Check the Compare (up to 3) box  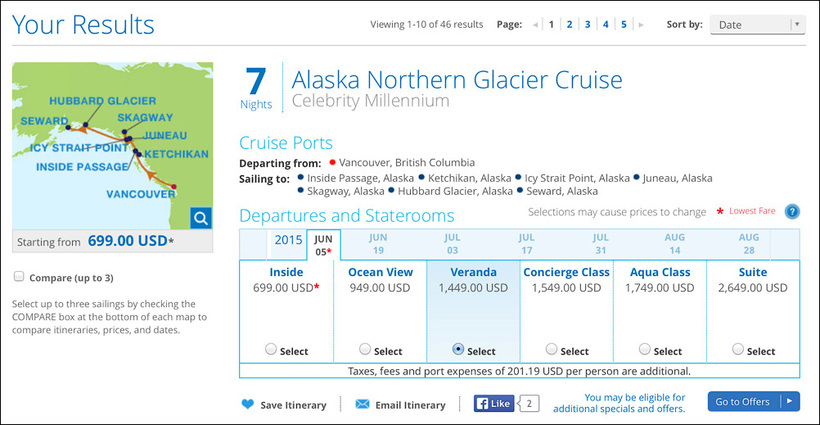click(x=19, y=277)
